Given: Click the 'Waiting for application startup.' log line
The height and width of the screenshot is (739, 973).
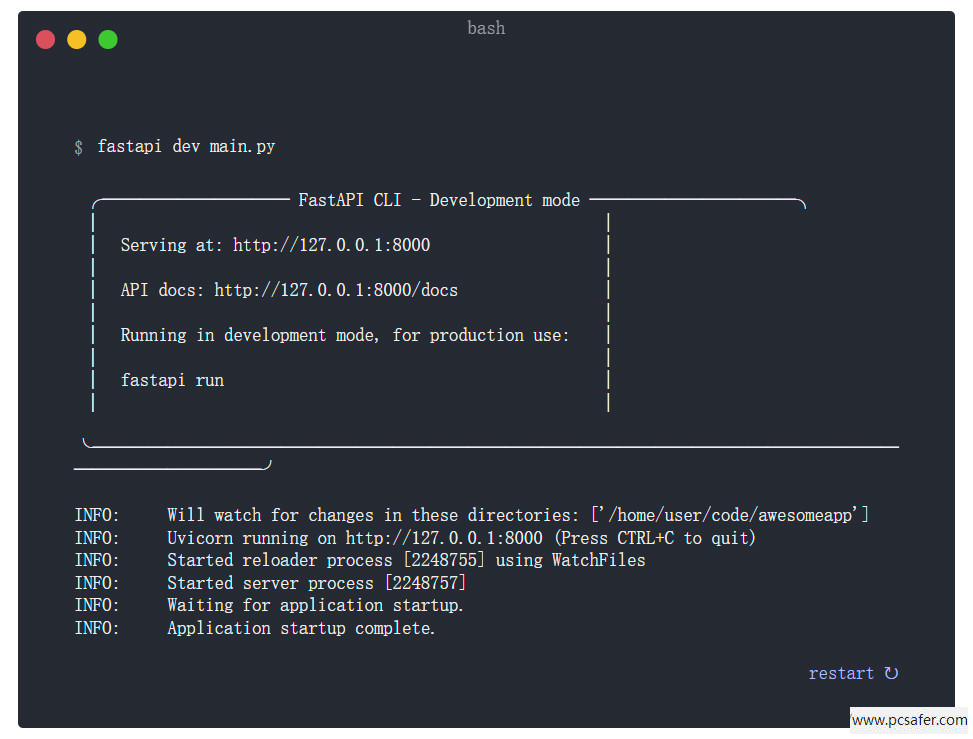Looking at the screenshot, I should pyautogui.click(x=315, y=605).
